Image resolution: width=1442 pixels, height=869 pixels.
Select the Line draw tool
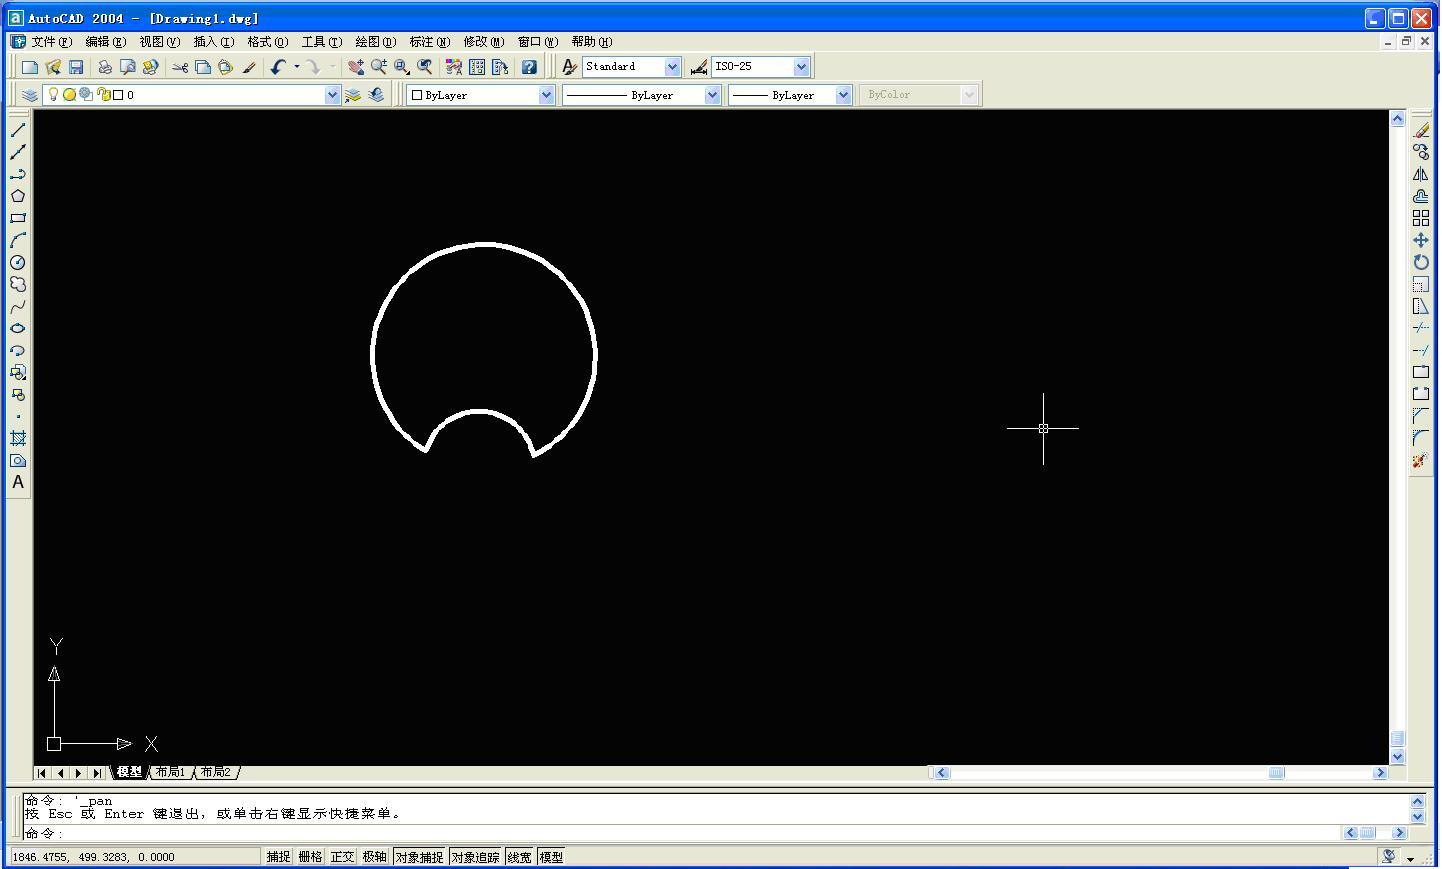click(x=18, y=130)
